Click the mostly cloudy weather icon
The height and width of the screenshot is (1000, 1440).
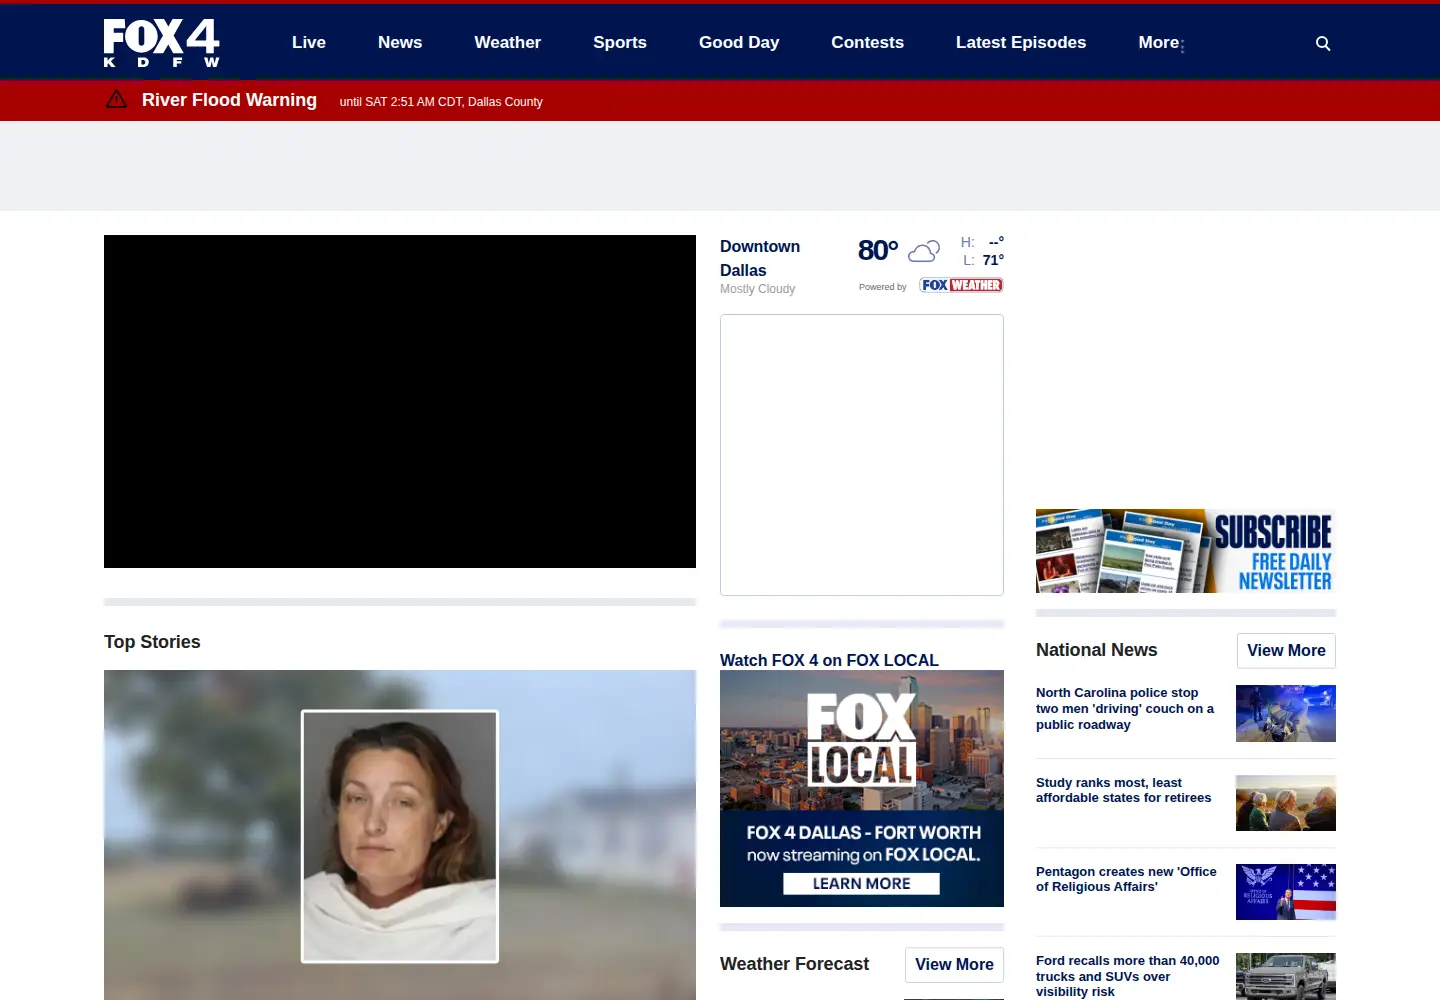point(924,250)
